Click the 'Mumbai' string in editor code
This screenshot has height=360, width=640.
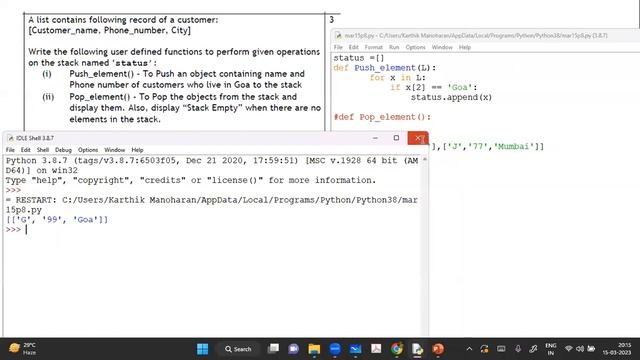pos(514,147)
